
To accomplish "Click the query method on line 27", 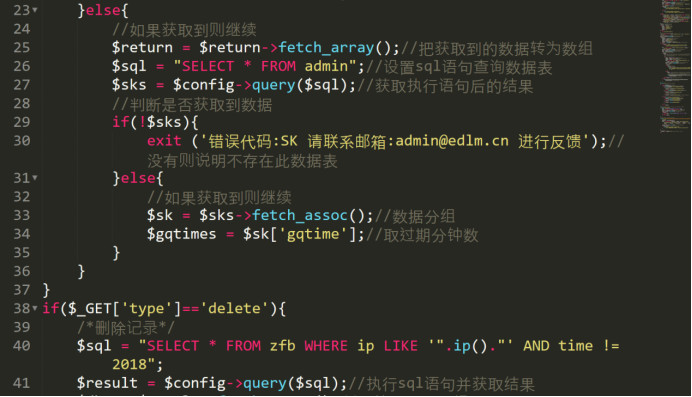I will coord(274,85).
